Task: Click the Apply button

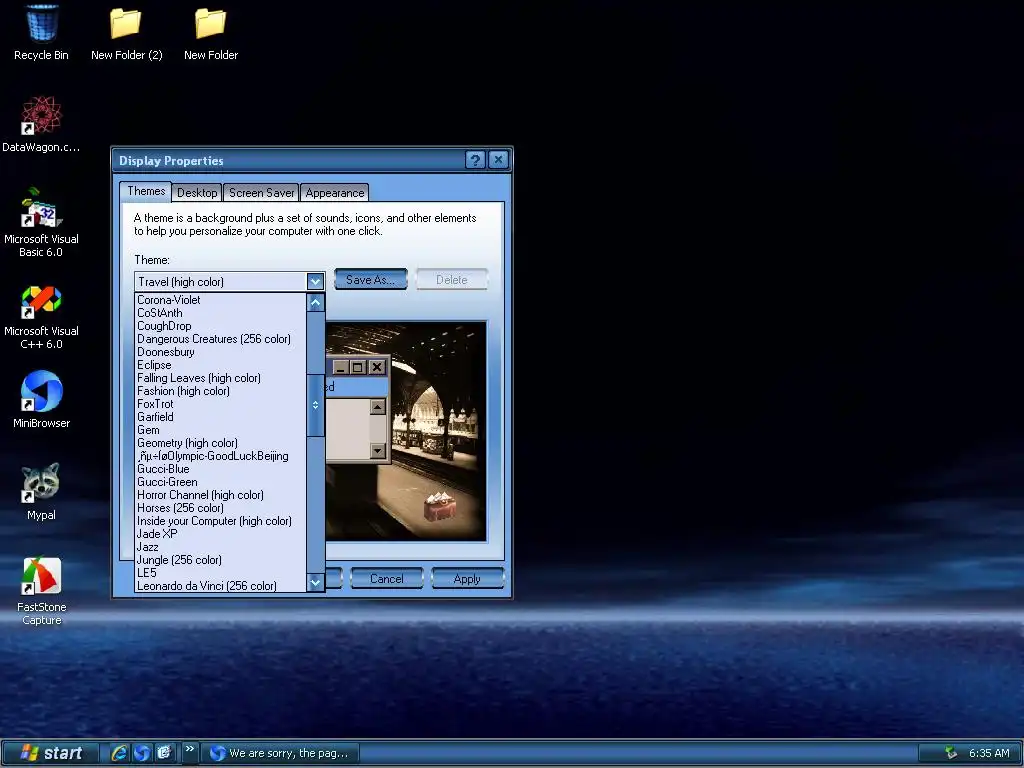Action: pyautogui.click(x=467, y=579)
